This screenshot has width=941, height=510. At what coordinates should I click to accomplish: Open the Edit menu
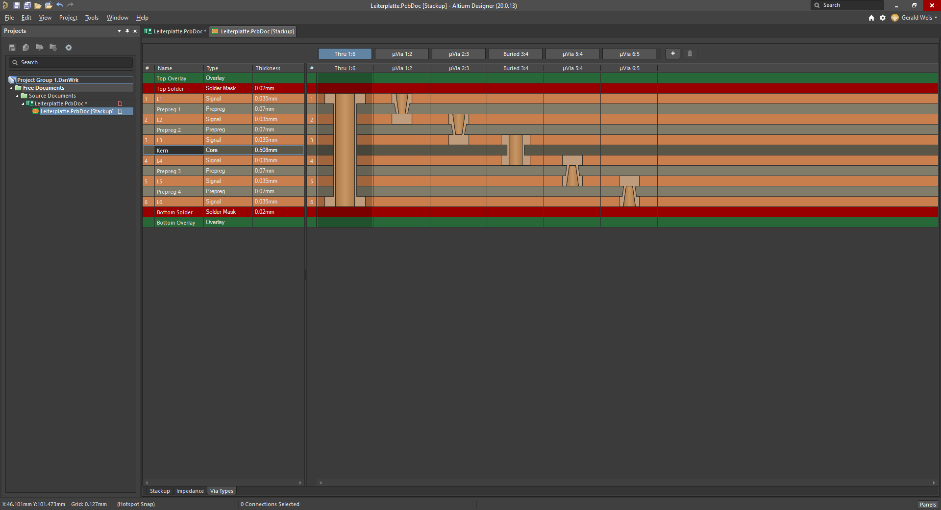point(26,18)
